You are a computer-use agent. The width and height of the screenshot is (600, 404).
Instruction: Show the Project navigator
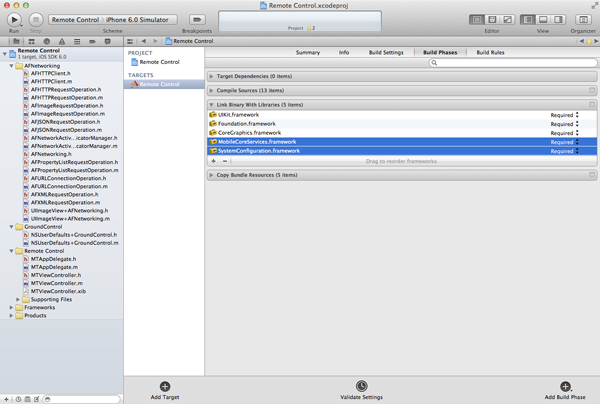pos(16,41)
